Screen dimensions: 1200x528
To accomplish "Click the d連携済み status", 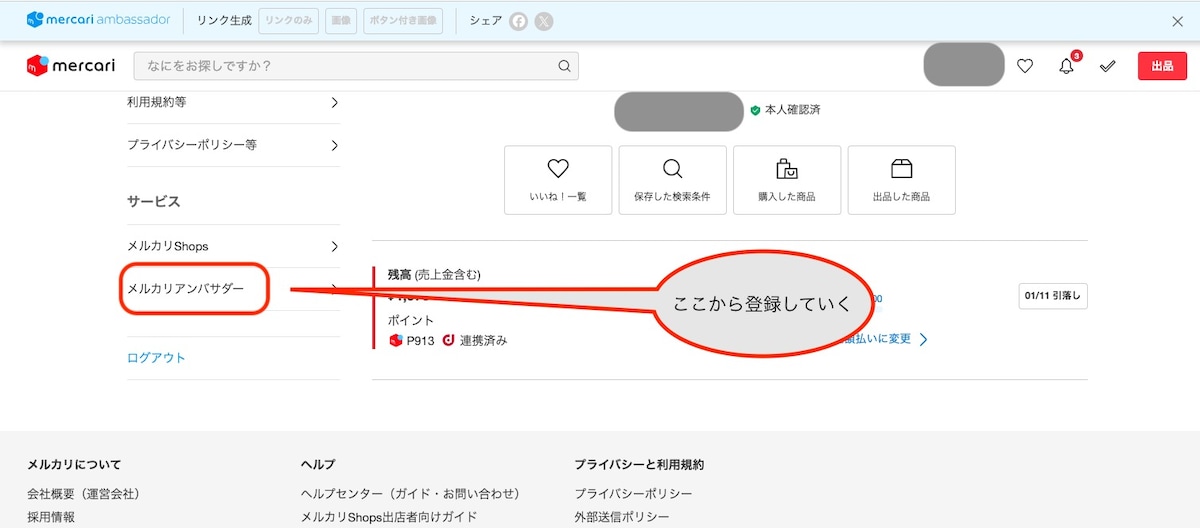I will tap(474, 340).
